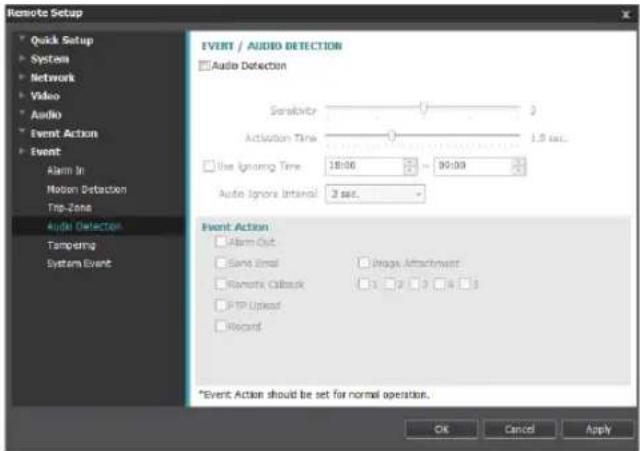Click the Event Action section heading
Viewport: 640px width, 451px height.
pyautogui.click(x=235, y=227)
